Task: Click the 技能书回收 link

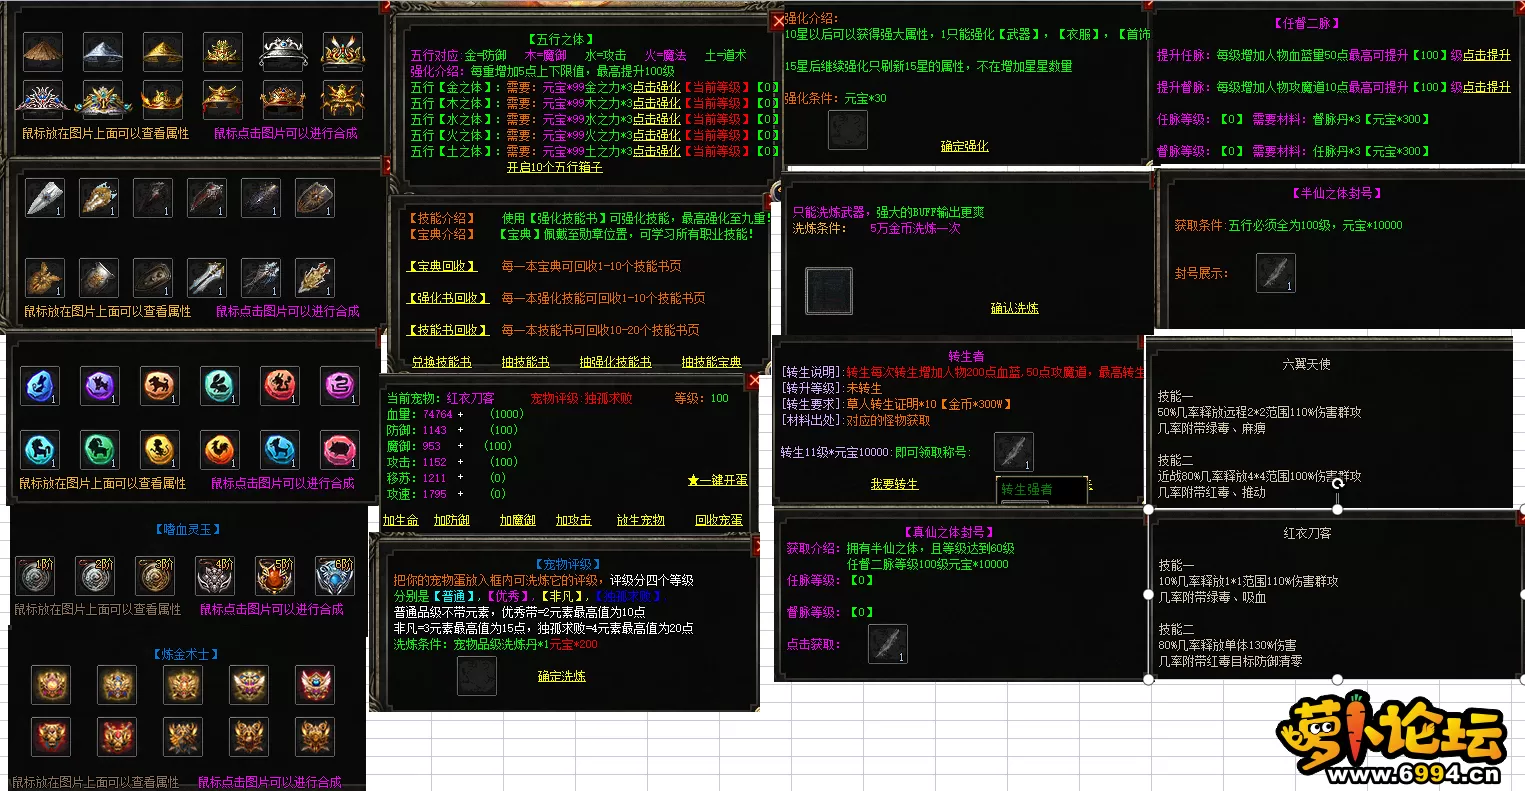Action: [449, 330]
